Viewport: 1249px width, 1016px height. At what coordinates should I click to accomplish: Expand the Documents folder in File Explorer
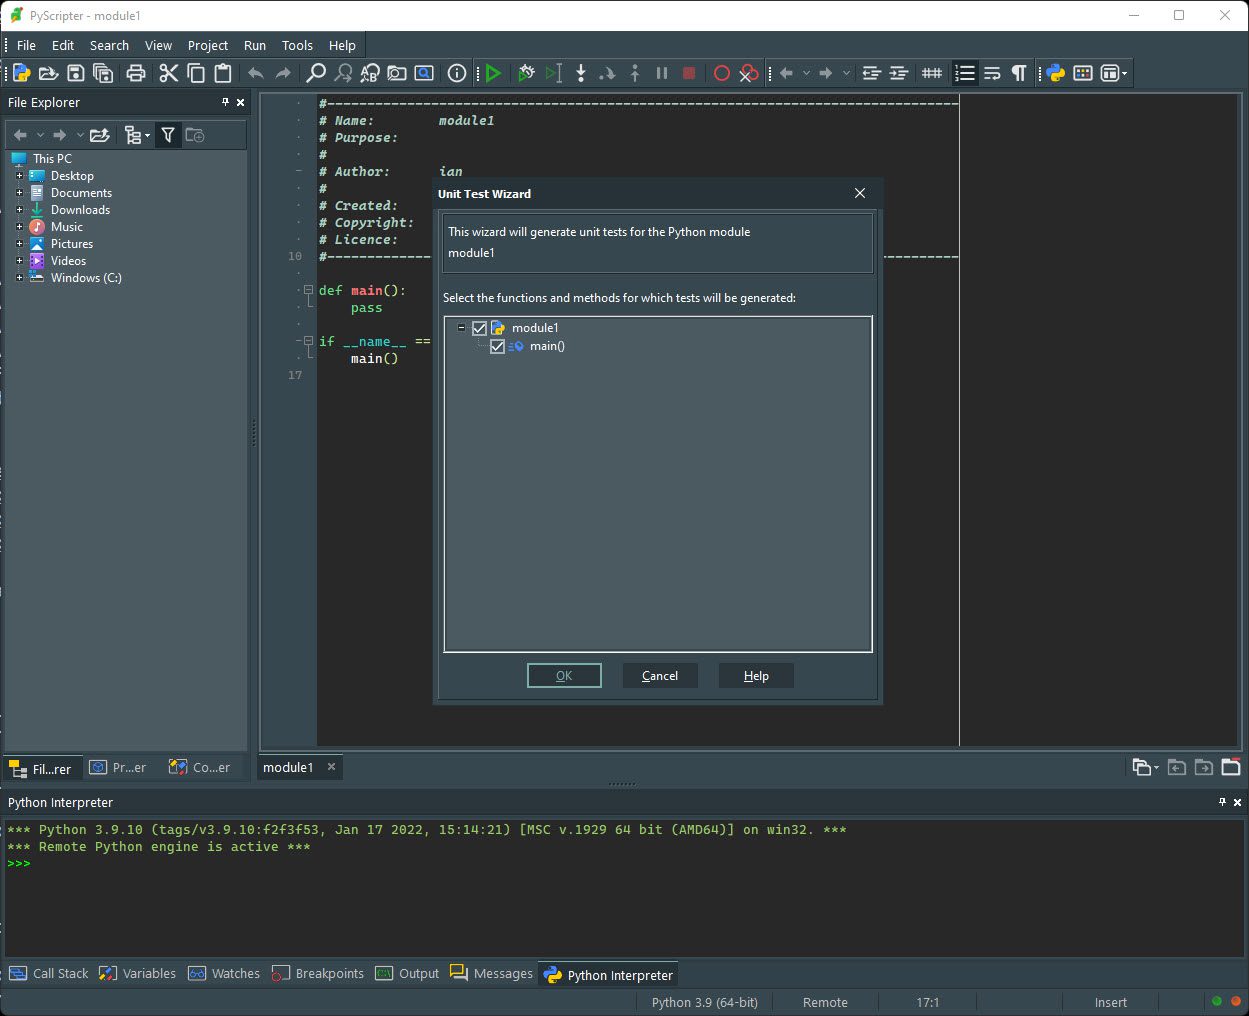[21, 192]
